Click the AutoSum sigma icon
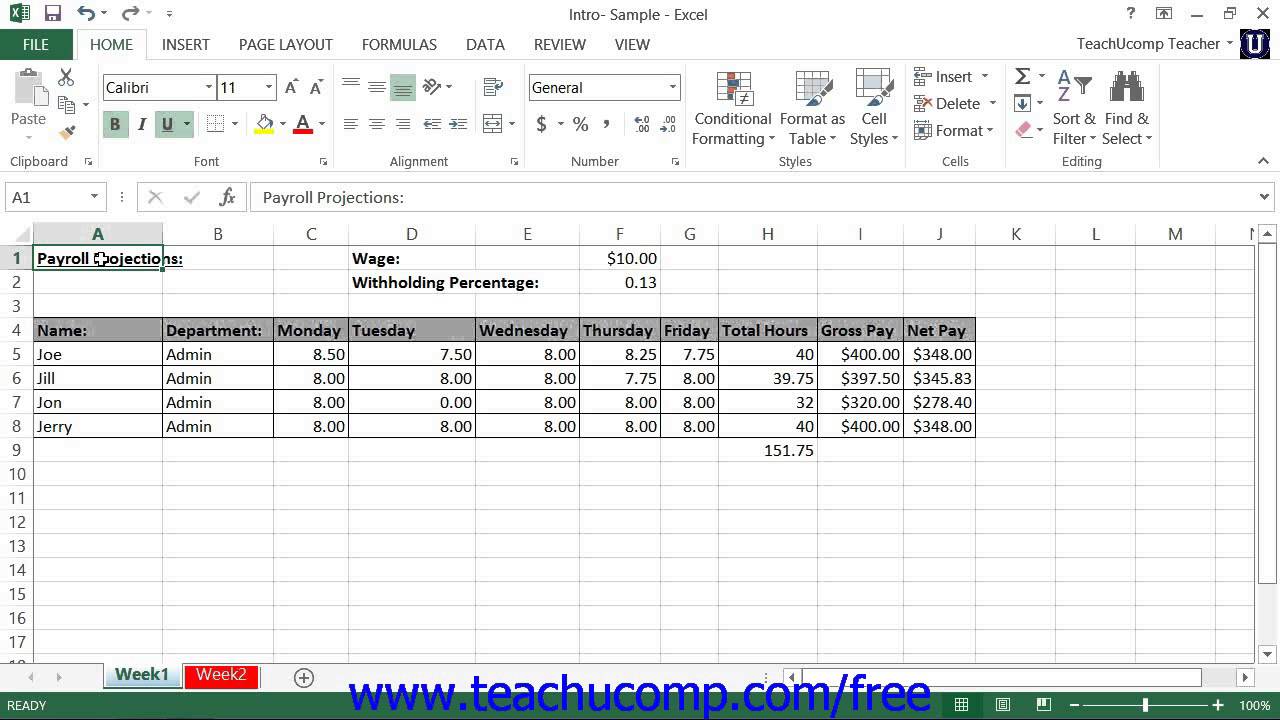Viewport: 1280px width, 720px height. [1023, 77]
